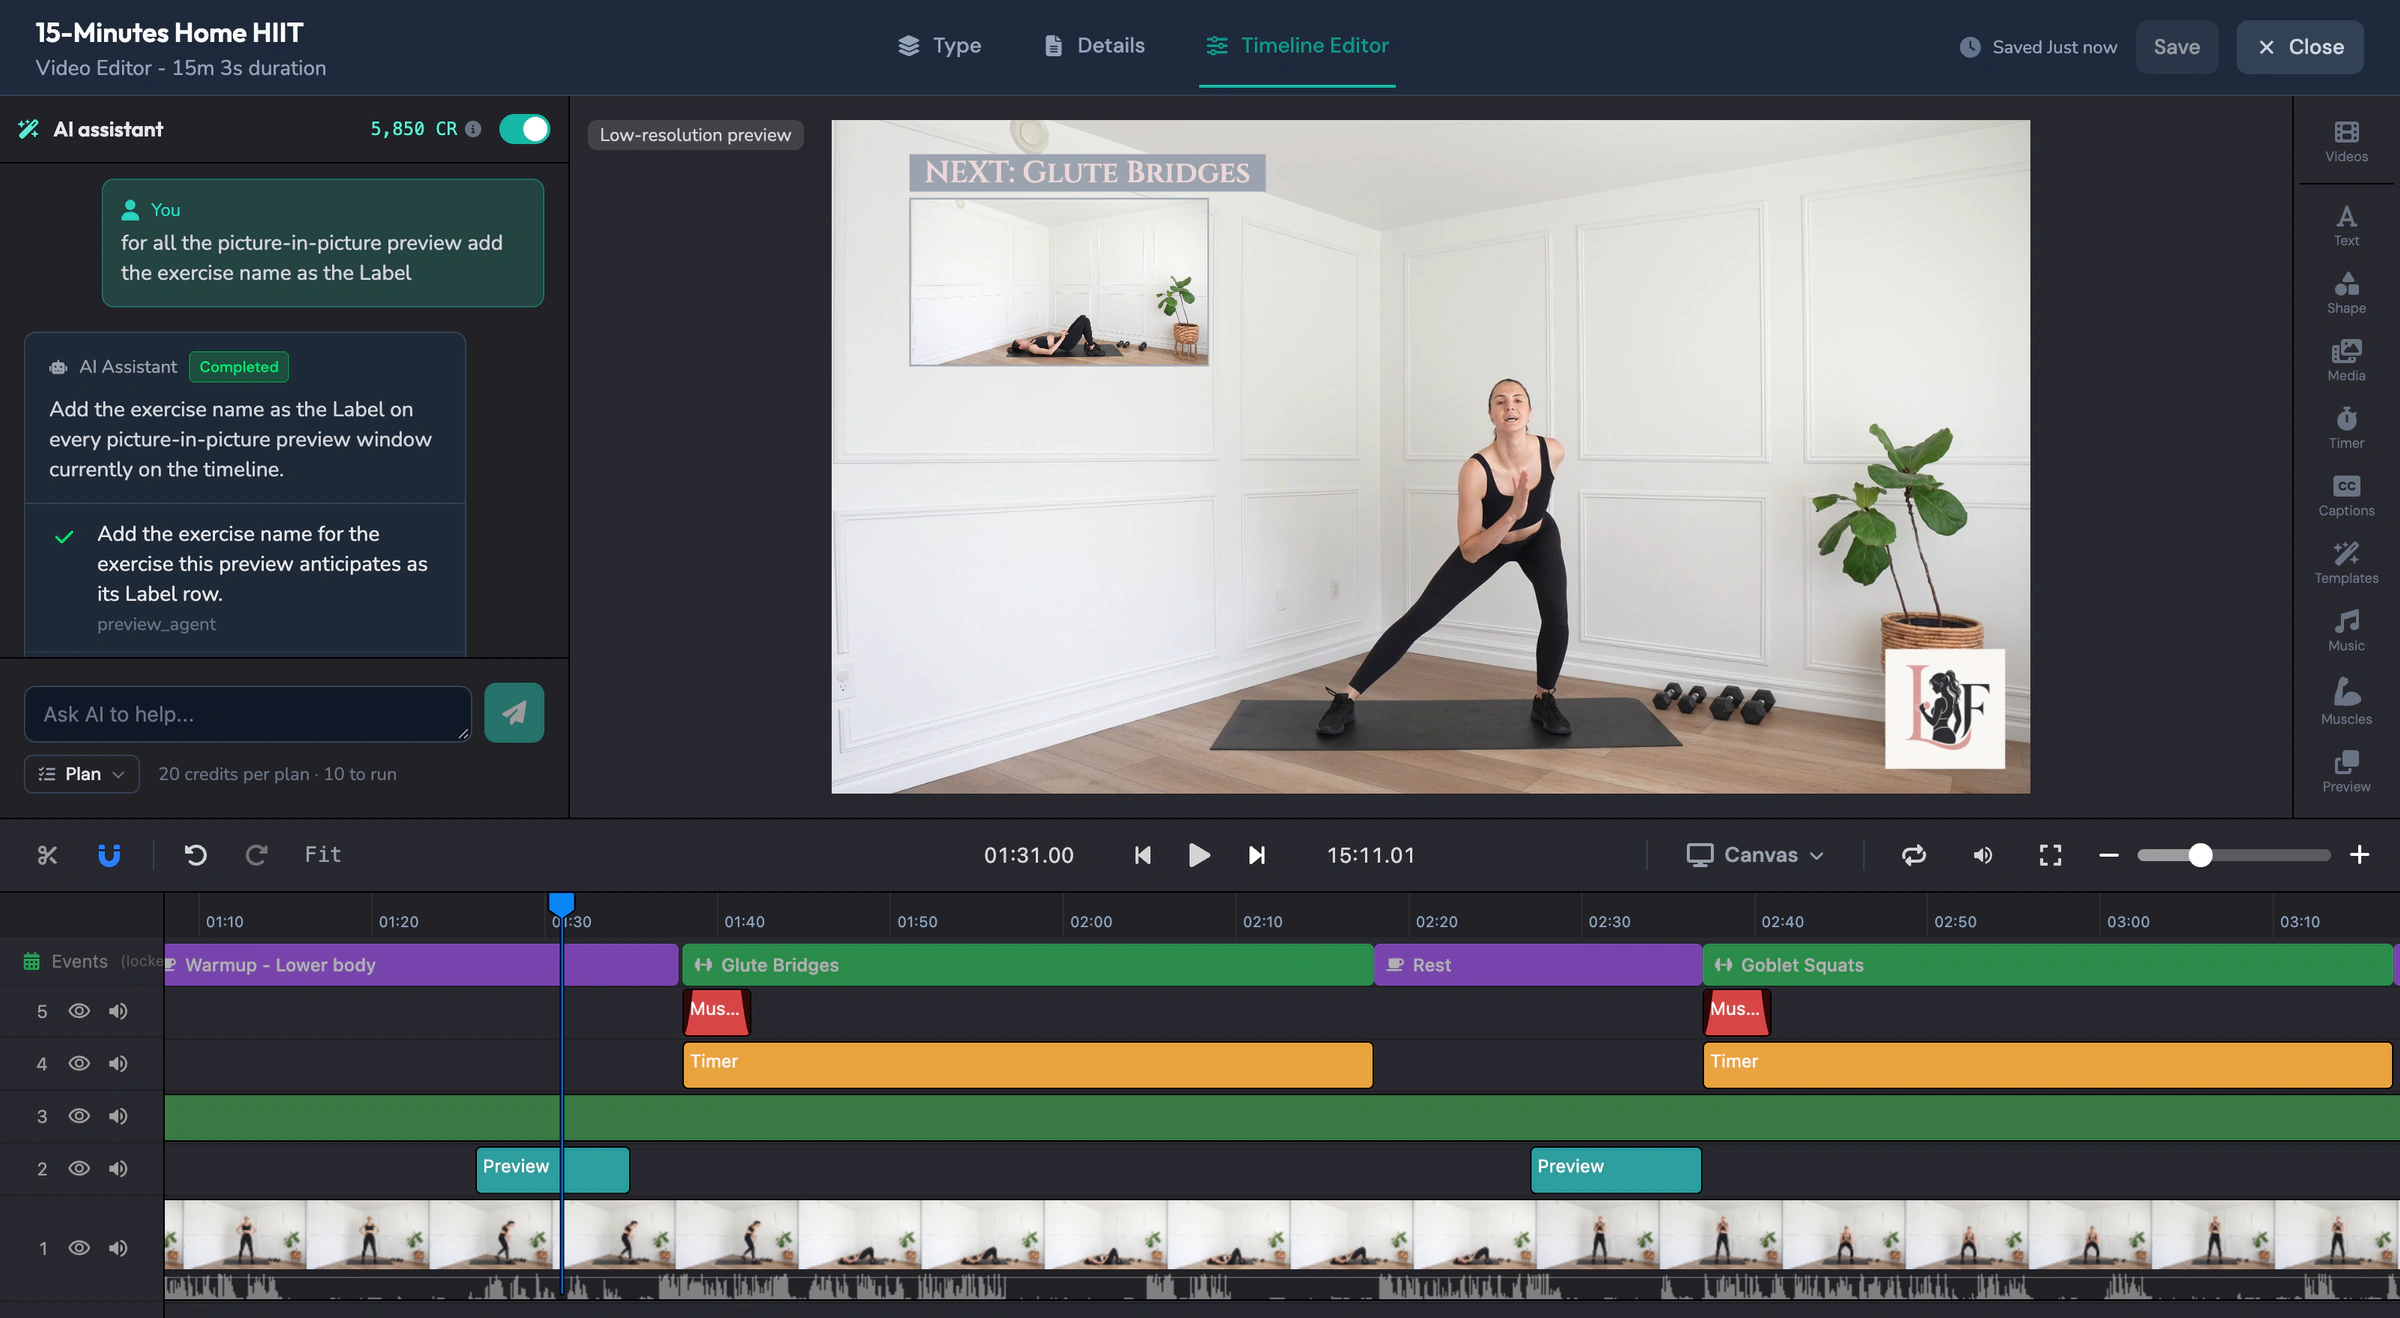The width and height of the screenshot is (2400, 1318).
Task: Select the Timer clip under Goblet Squats
Action: pyautogui.click(x=2047, y=1064)
